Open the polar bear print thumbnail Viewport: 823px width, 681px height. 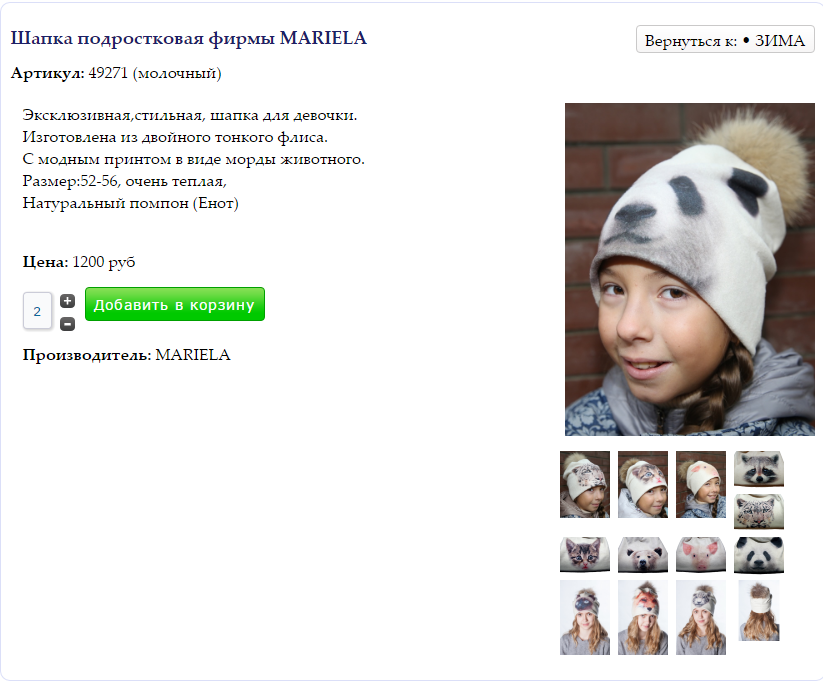642,554
